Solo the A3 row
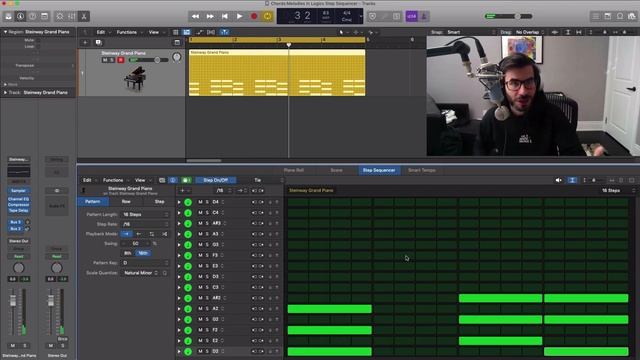This screenshot has height=360, width=640. pos(207,234)
